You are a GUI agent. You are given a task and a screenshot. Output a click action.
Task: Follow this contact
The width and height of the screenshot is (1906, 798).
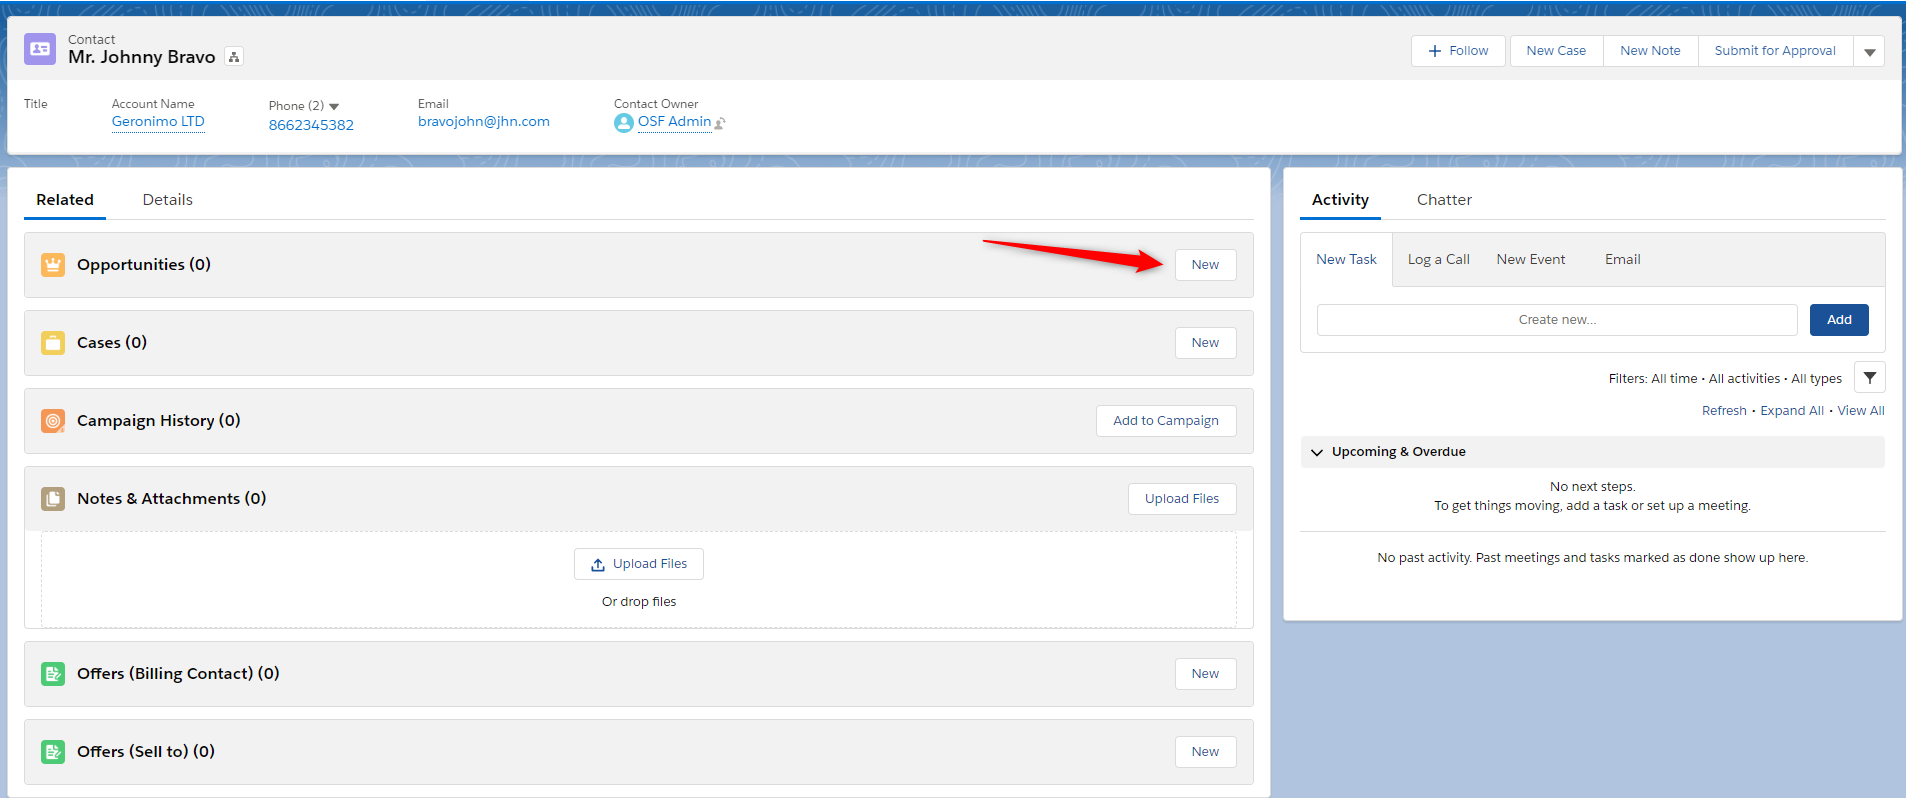point(1458,51)
